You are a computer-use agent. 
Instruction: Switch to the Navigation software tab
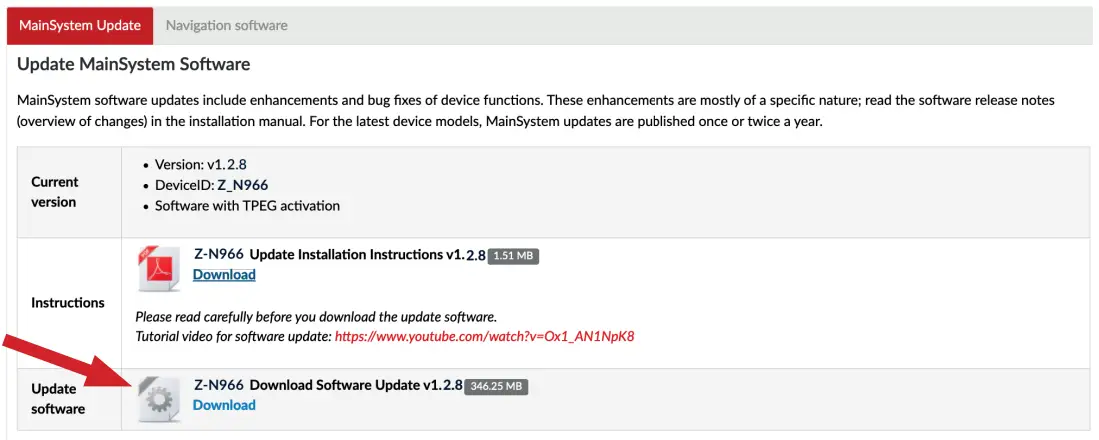click(x=227, y=25)
